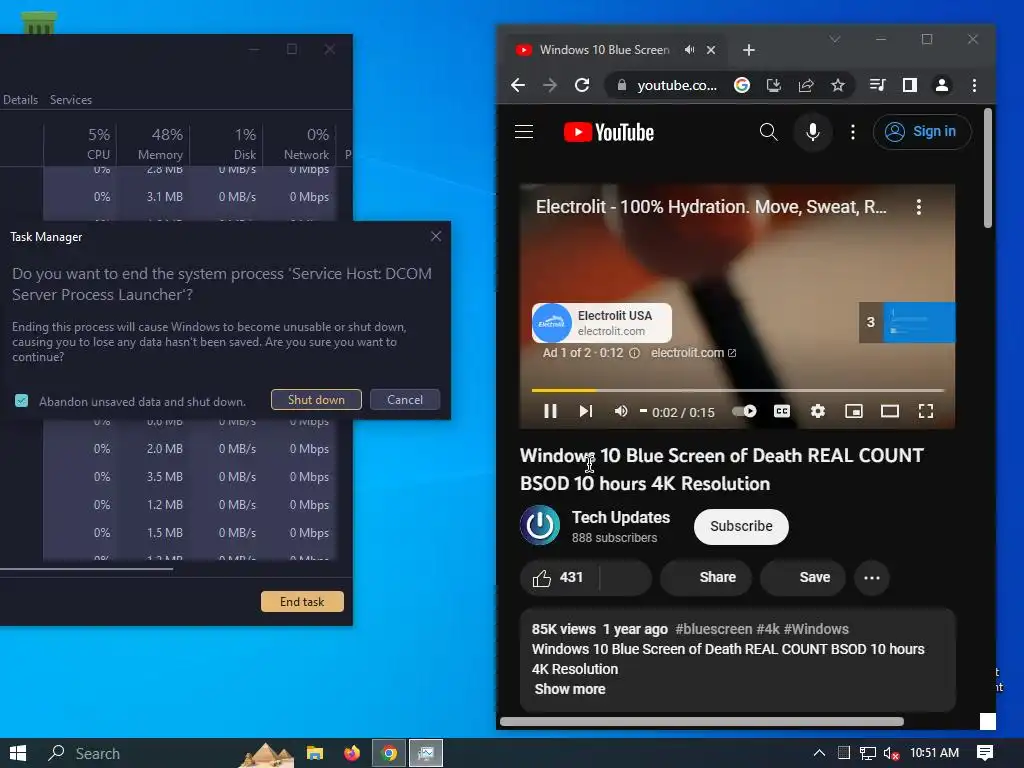Click the install app icon in the address bar
The width and height of the screenshot is (1024, 768).
click(774, 85)
